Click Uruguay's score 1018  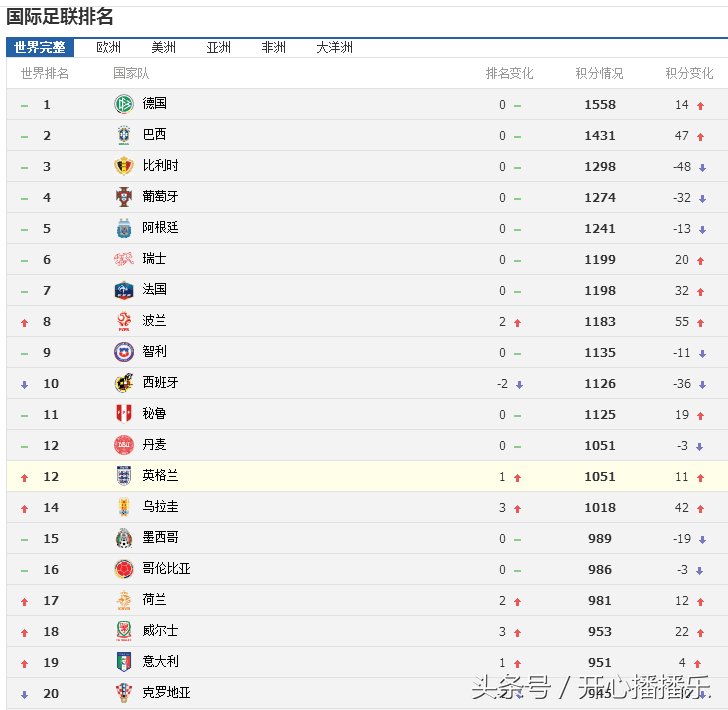[600, 508]
